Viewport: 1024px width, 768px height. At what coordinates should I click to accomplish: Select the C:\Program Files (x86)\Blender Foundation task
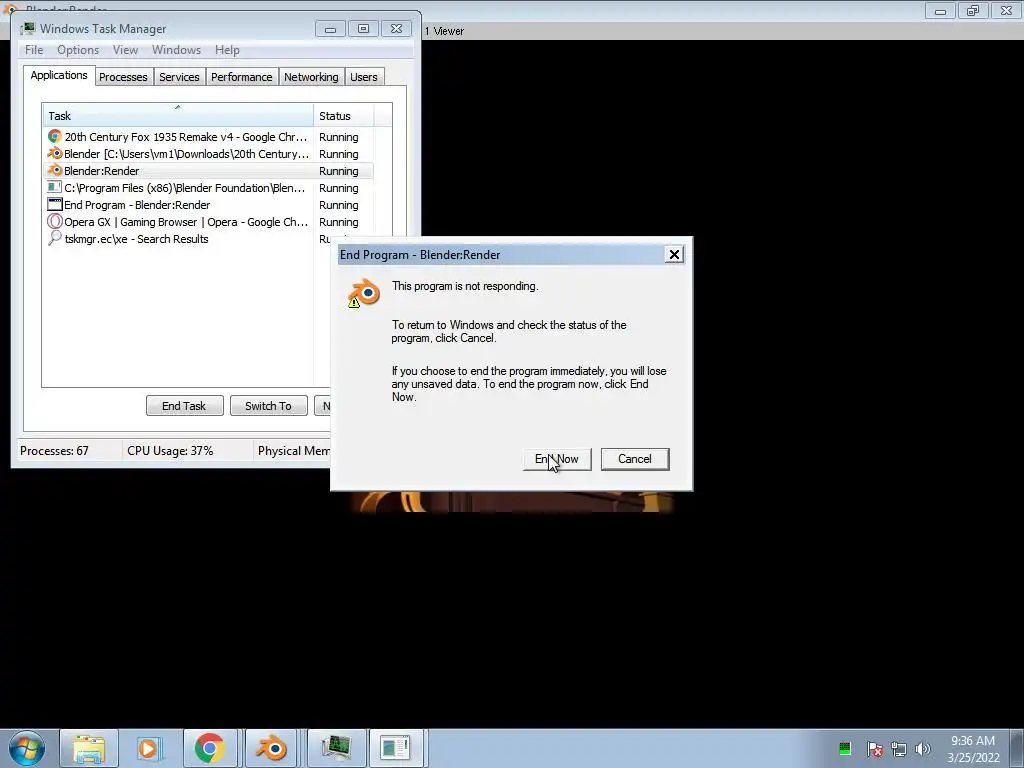tap(209, 188)
